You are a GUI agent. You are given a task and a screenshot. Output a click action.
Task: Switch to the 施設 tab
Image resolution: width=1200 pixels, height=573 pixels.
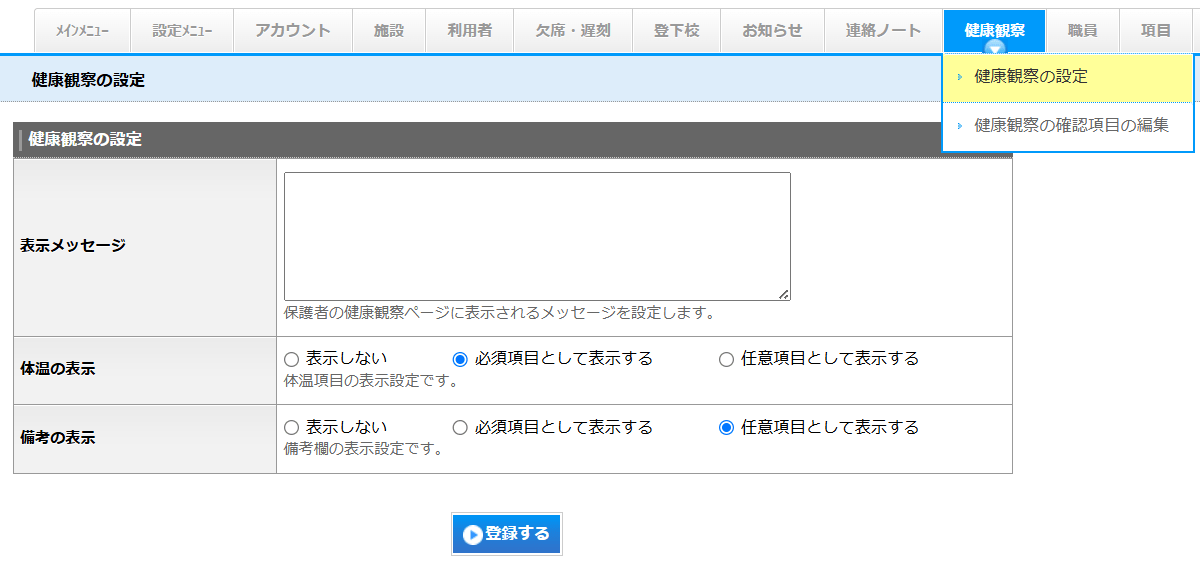(389, 31)
